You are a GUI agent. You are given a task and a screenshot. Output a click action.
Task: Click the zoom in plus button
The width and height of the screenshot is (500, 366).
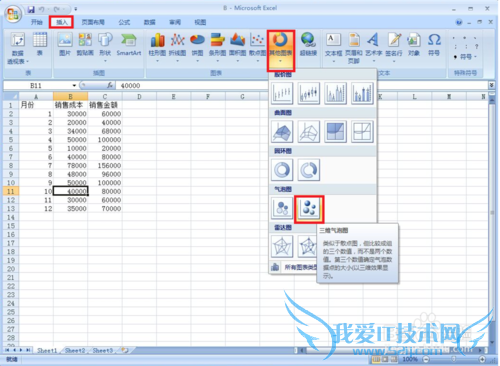(x=482, y=359)
